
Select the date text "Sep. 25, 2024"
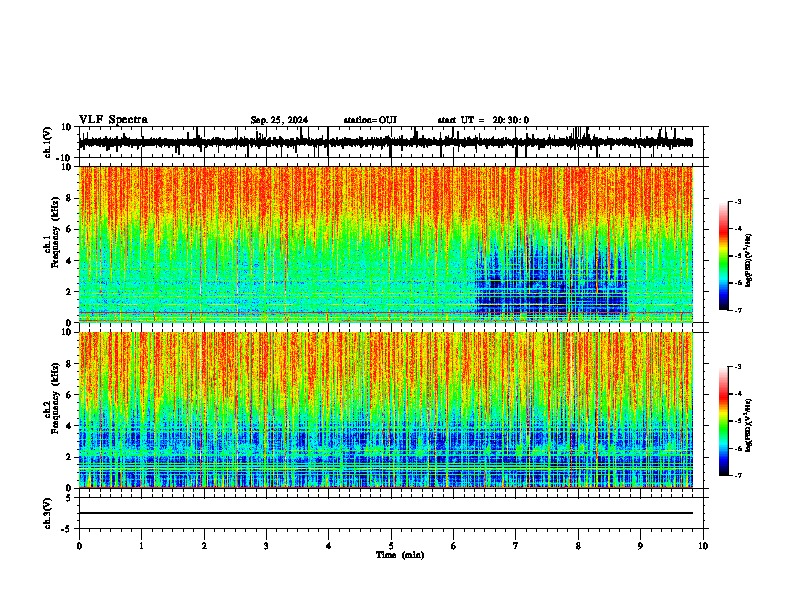coord(279,120)
